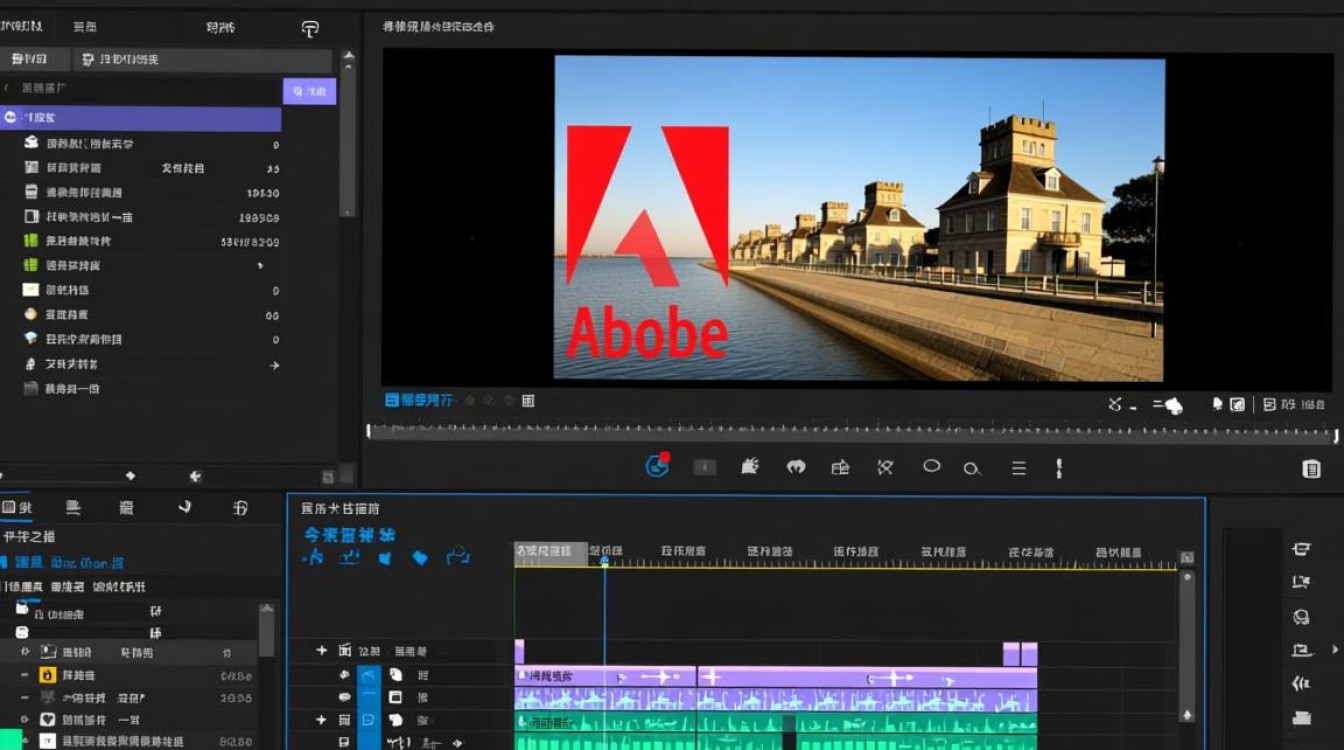Click the bottom-left panel's vertical scrollbar
The height and width of the screenshot is (750, 1344).
tap(266, 630)
